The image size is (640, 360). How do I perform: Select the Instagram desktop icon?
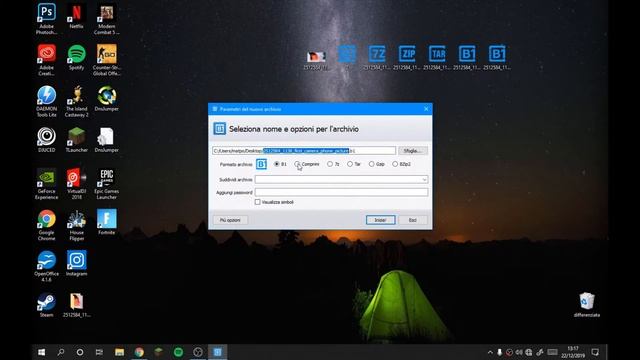click(x=76, y=264)
